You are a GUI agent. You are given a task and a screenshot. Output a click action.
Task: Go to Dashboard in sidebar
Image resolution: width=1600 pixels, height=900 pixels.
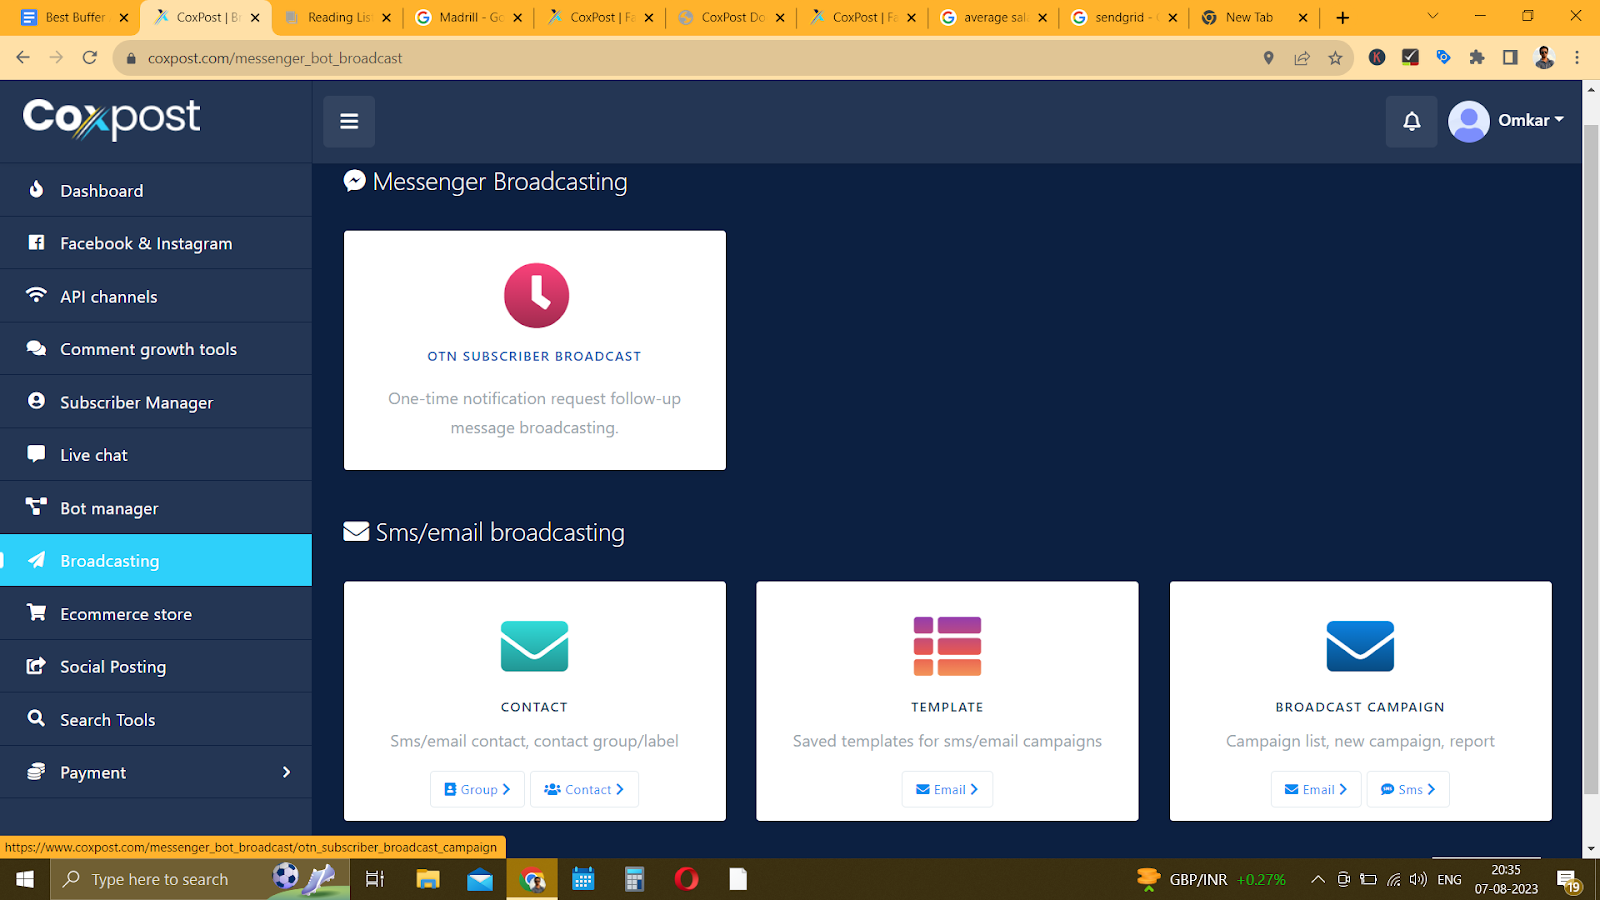pos(156,190)
